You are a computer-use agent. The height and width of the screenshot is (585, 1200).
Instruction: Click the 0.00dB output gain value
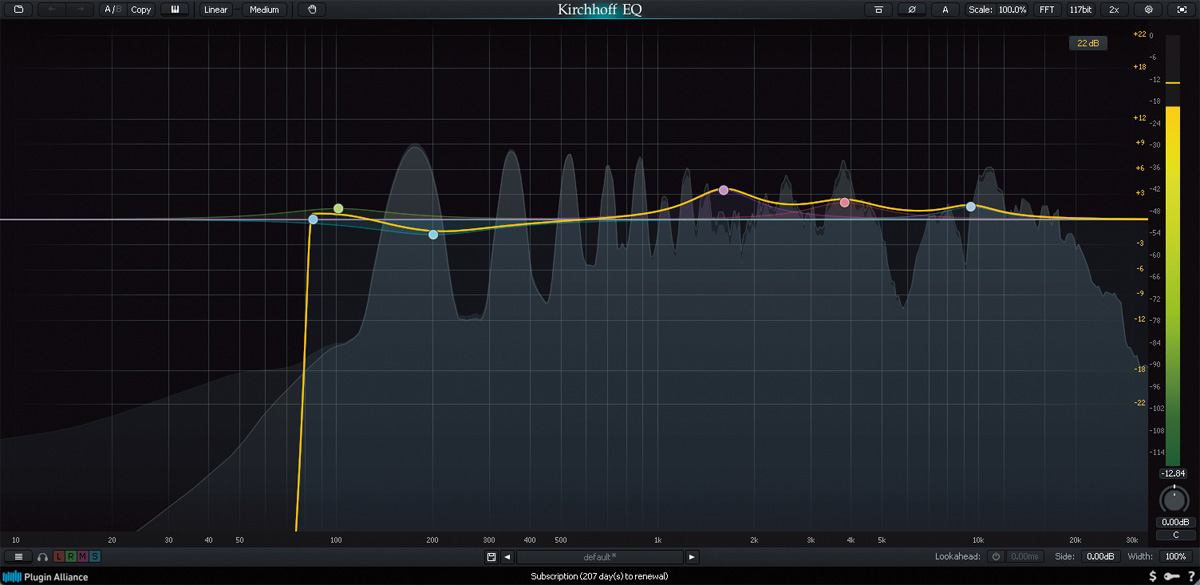click(x=1174, y=522)
